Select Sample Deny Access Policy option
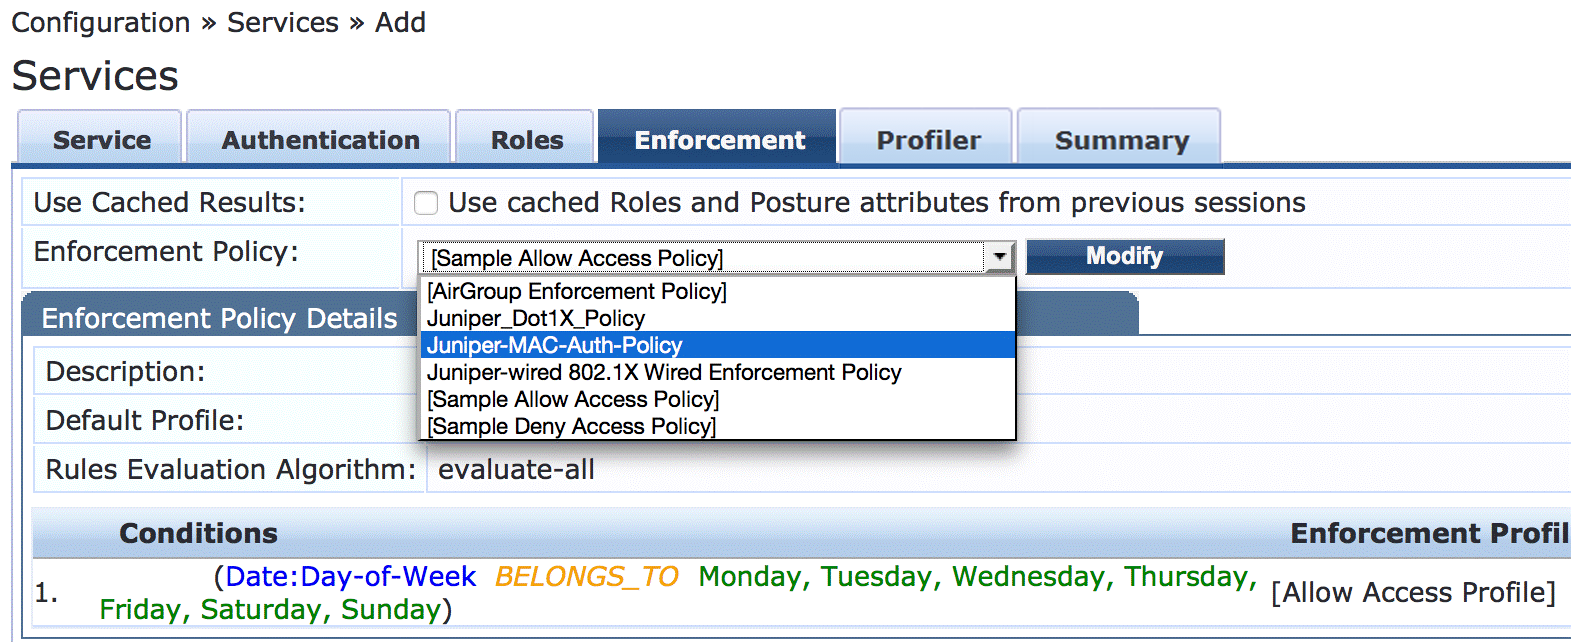Image resolution: width=1571 pixels, height=642 pixels. click(x=572, y=426)
